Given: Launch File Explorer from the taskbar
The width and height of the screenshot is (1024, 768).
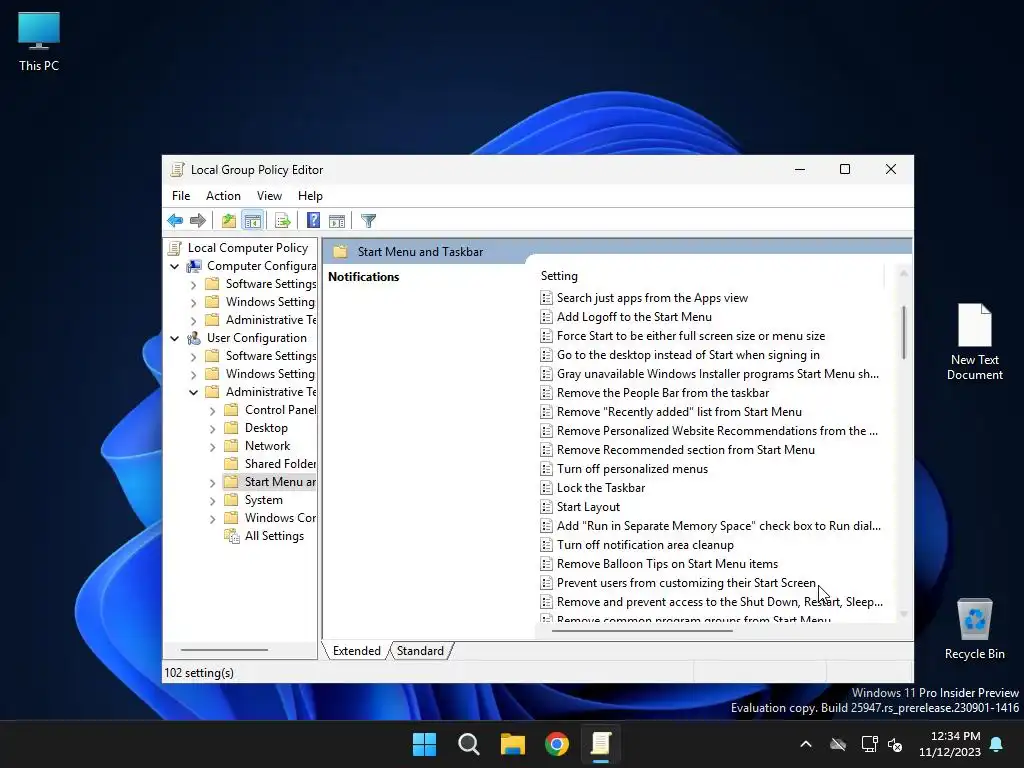Looking at the screenshot, I should (513, 744).
